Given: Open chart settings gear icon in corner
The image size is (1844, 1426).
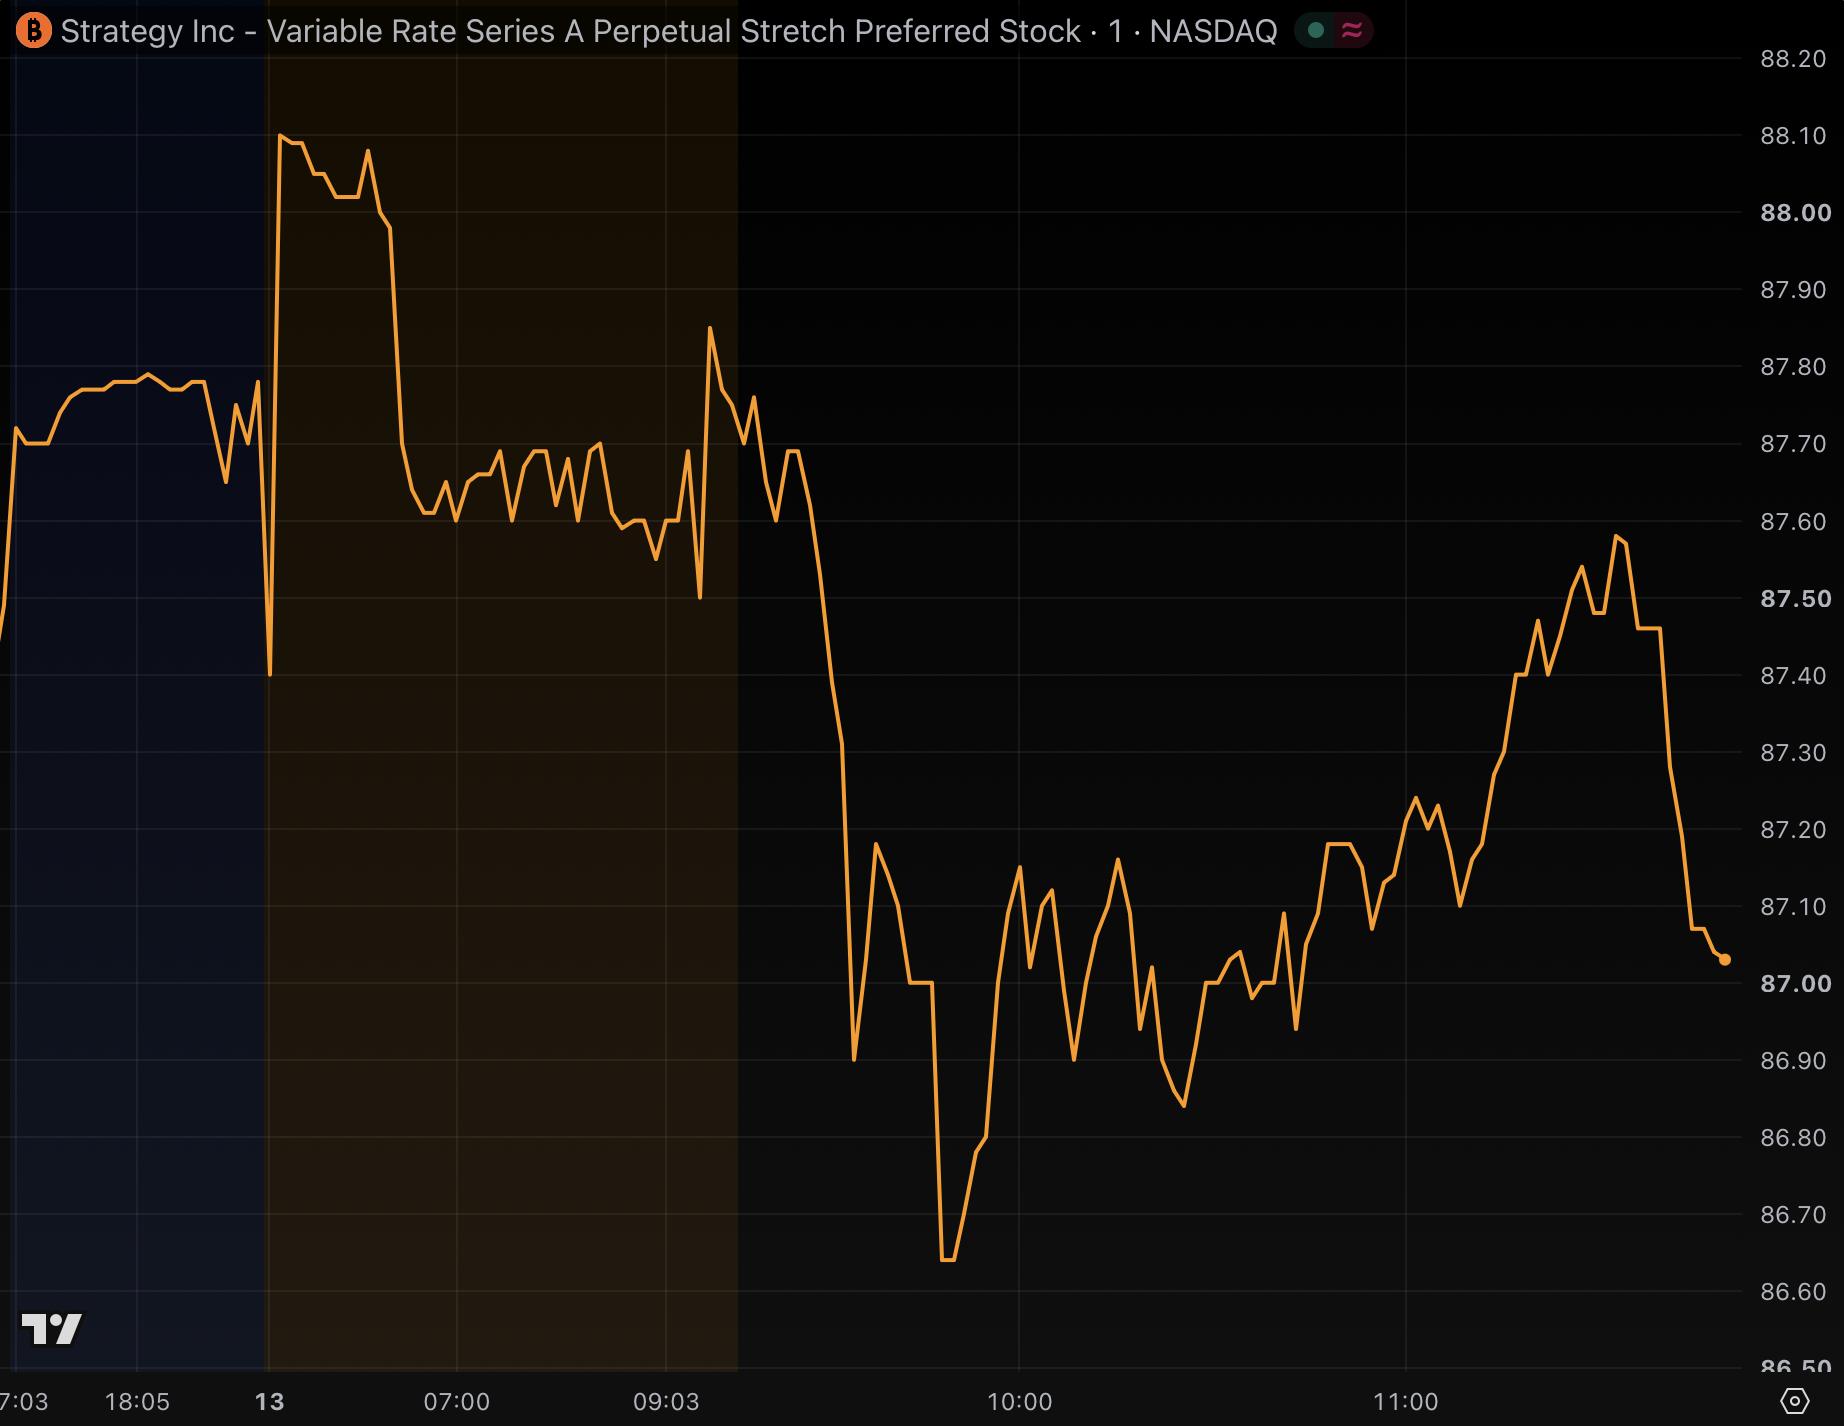Looking at the screenshot, I should pyautogui.click(x=1795, y=1401).
